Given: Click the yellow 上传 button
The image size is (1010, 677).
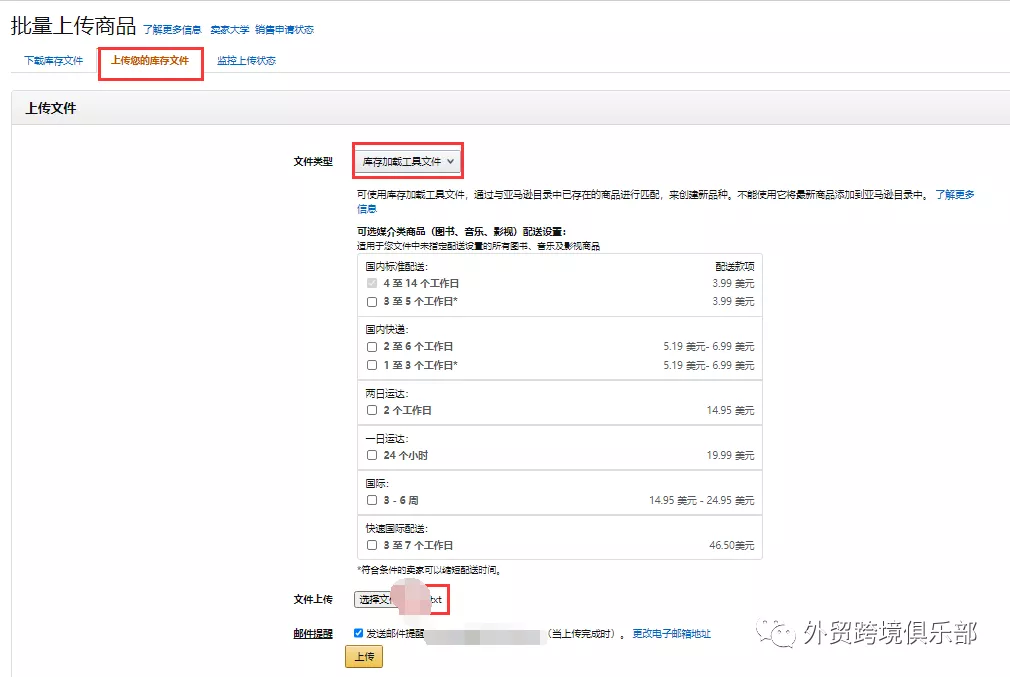Looking at the screenshot, I should (x=364, y=656).
